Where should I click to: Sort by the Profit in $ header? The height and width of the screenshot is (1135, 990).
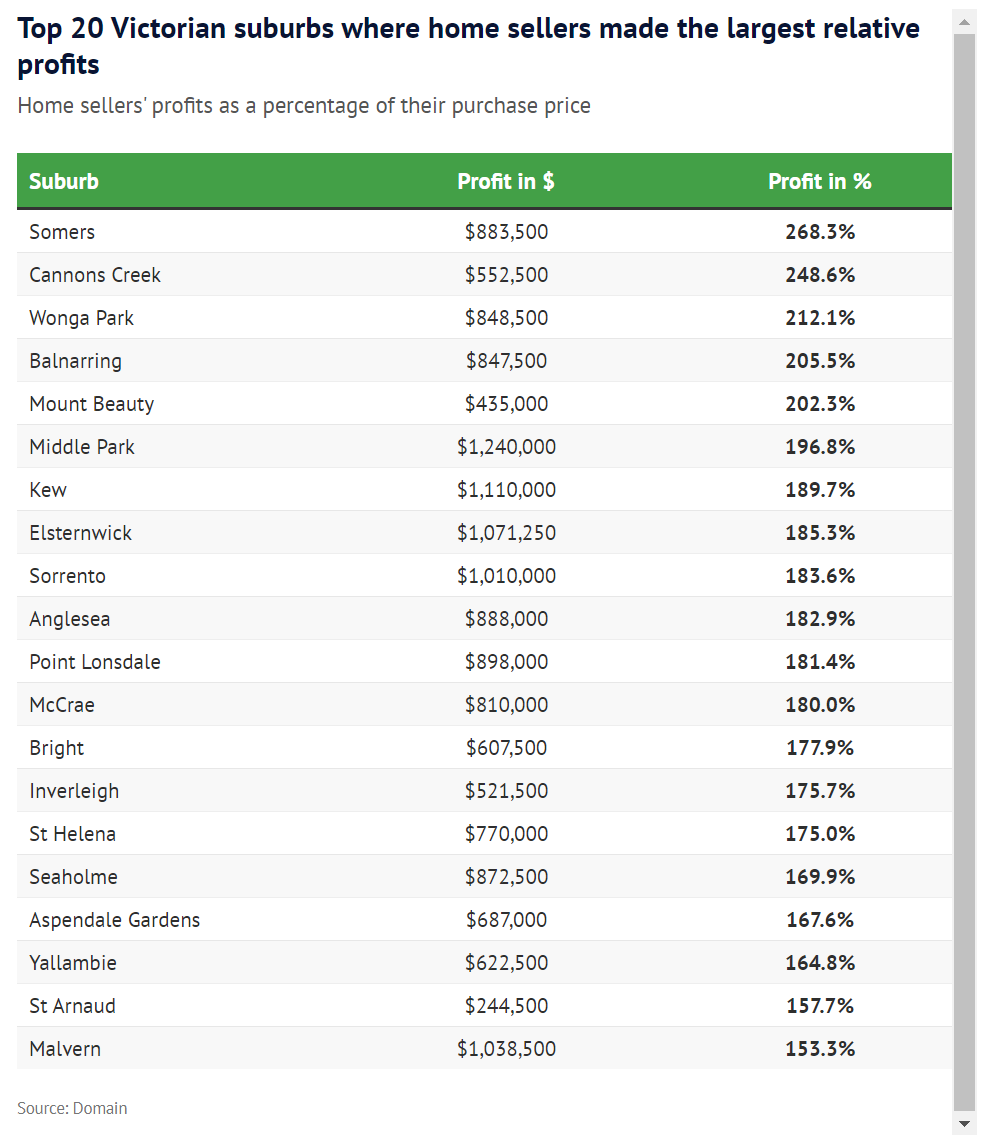pos(506,181)
